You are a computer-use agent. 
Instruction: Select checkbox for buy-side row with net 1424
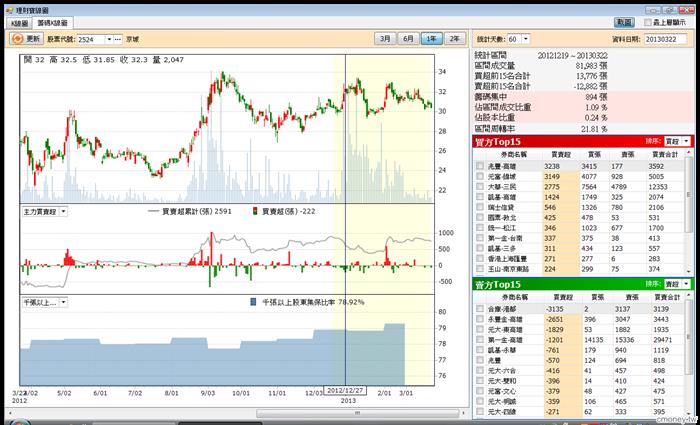coord(479,197)
